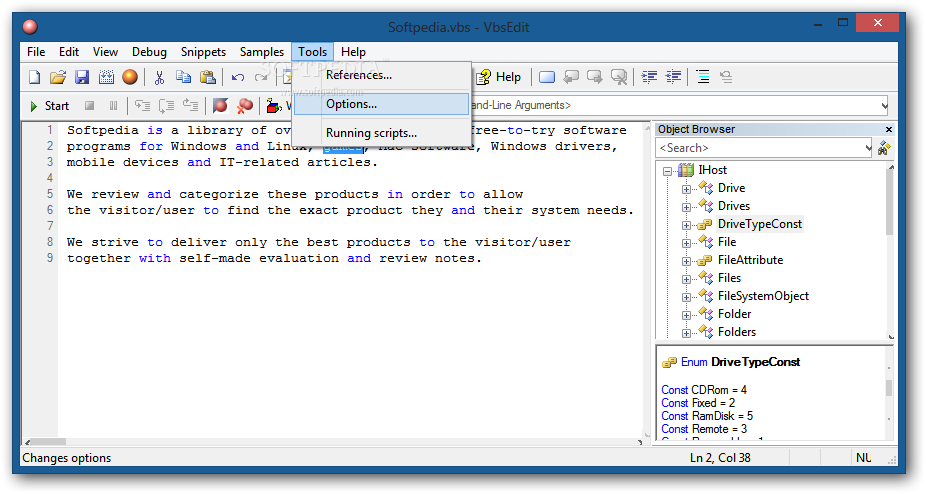926x494 pixels.
Task: Expand the FileAttribute node
Action: tap(686, 262)
